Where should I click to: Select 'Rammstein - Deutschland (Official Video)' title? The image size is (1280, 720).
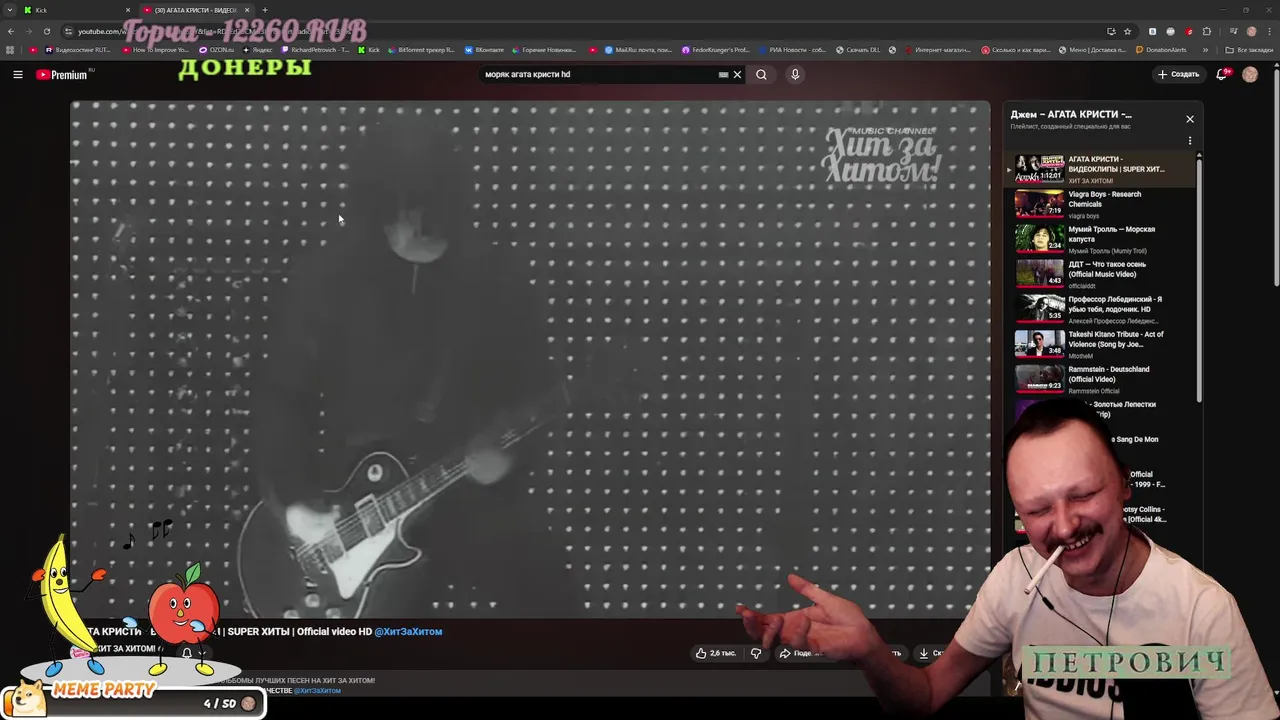pos(1108,374)
